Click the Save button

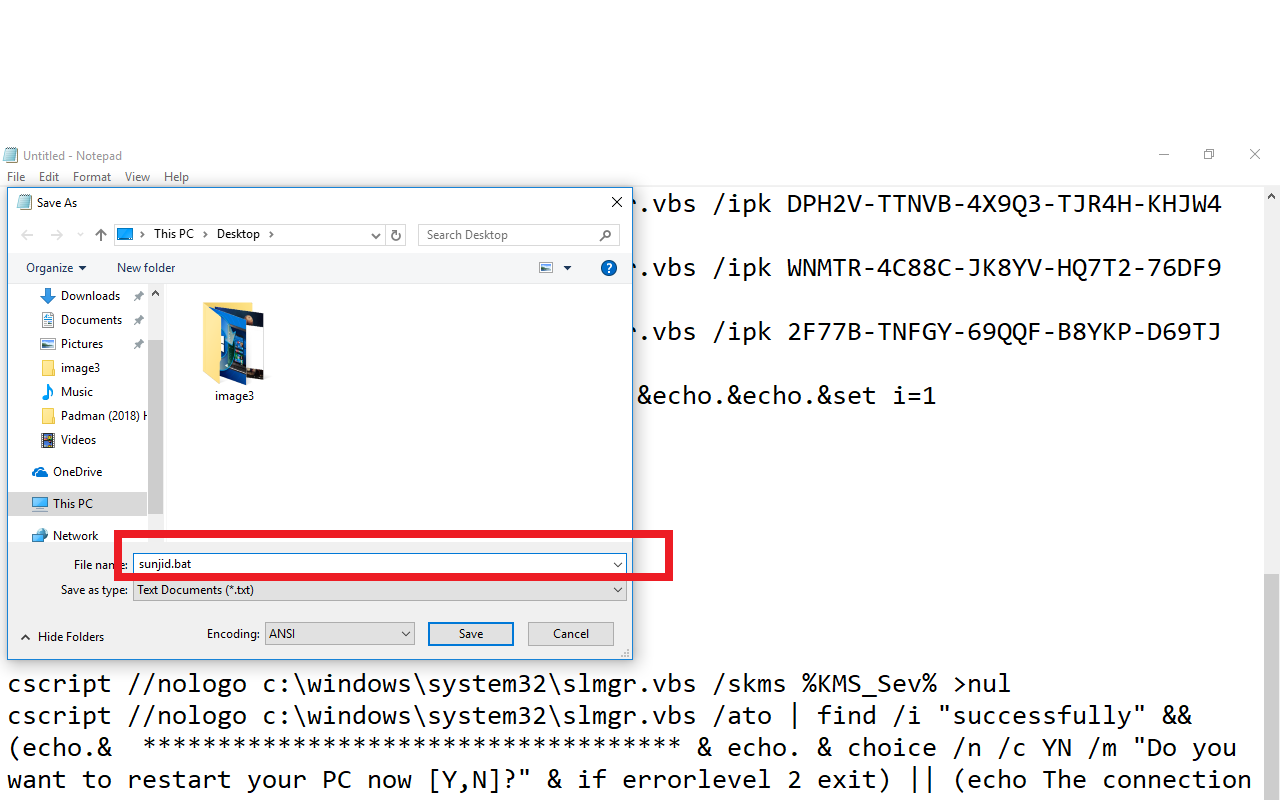point(470,633)
